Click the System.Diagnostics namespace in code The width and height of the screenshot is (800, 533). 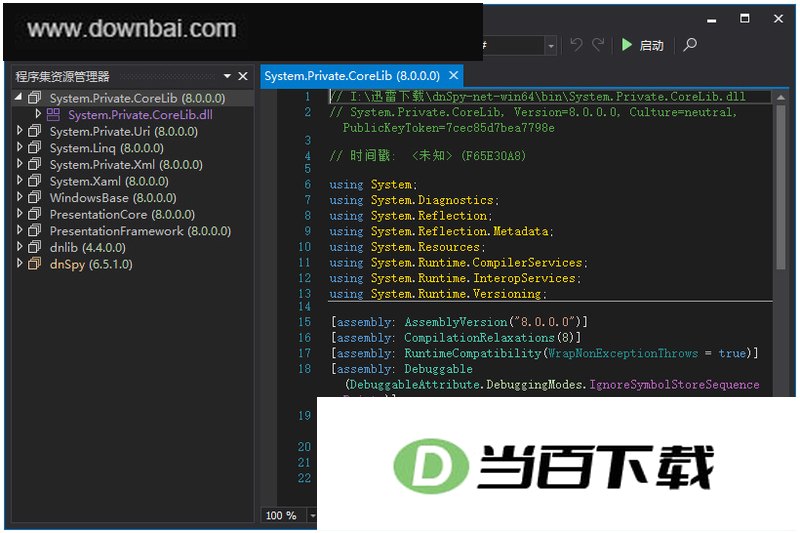point(432,200)
